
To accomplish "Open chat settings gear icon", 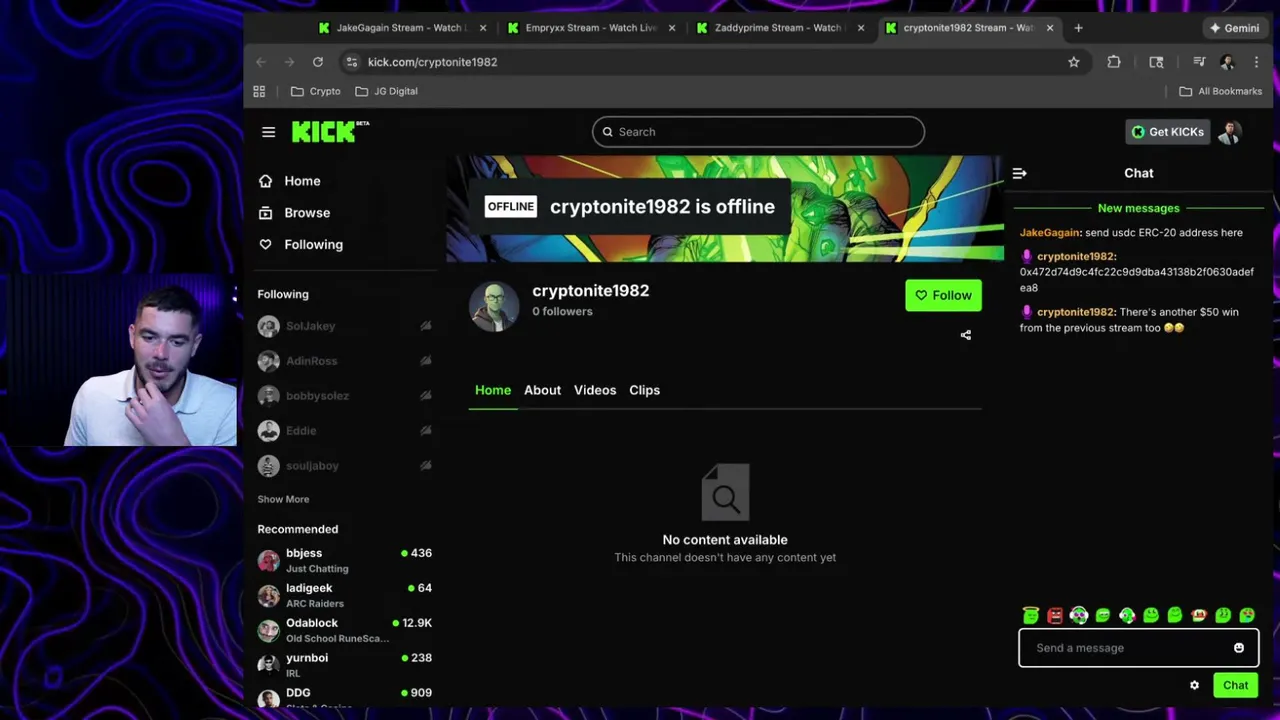I will point(1194,686).
